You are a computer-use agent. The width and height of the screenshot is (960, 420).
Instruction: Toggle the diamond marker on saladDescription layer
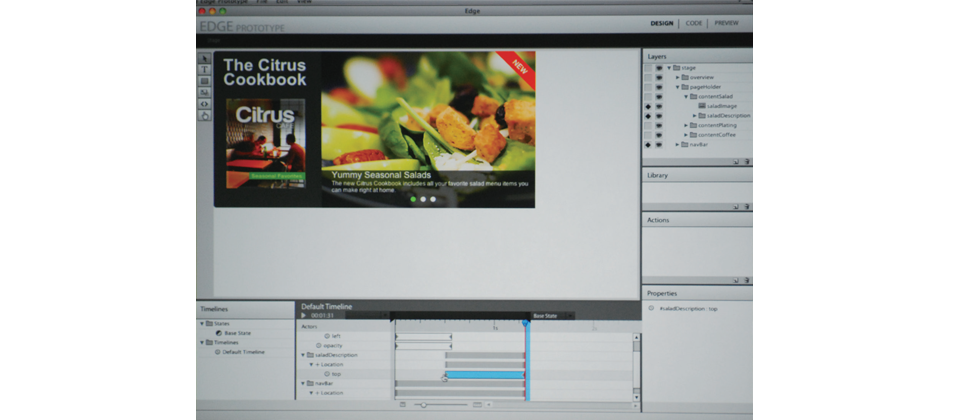tap(648, 116)
